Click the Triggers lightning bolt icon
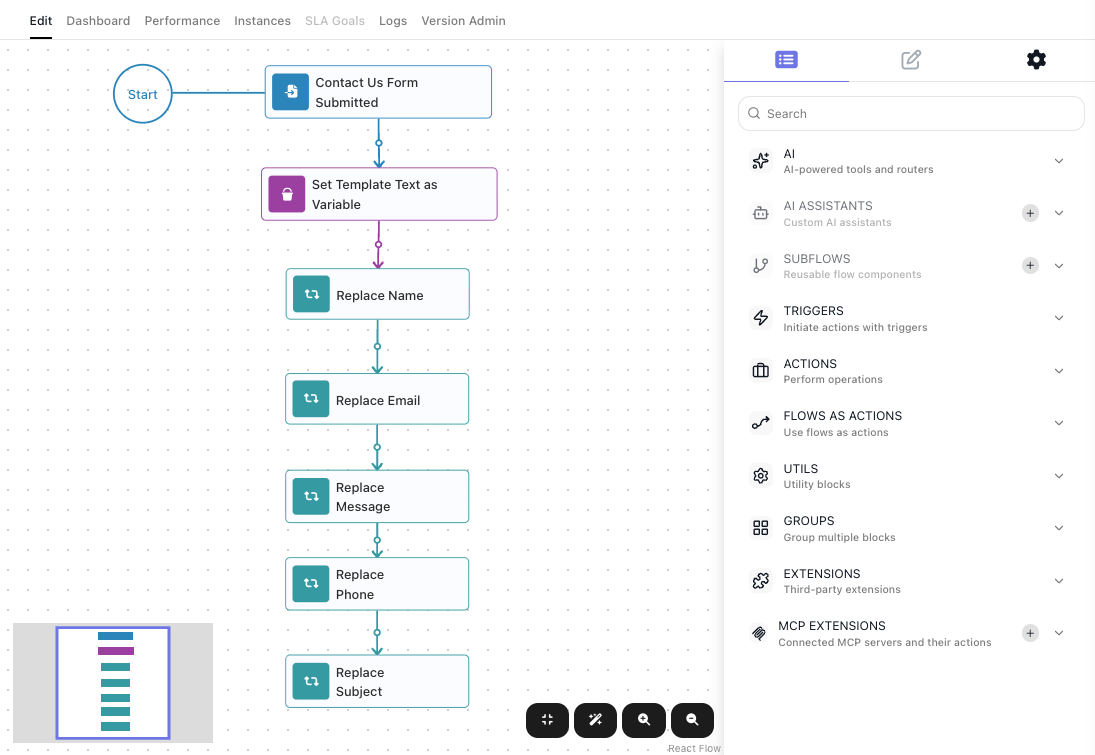The image size is (1095, 755). [760, 318]
